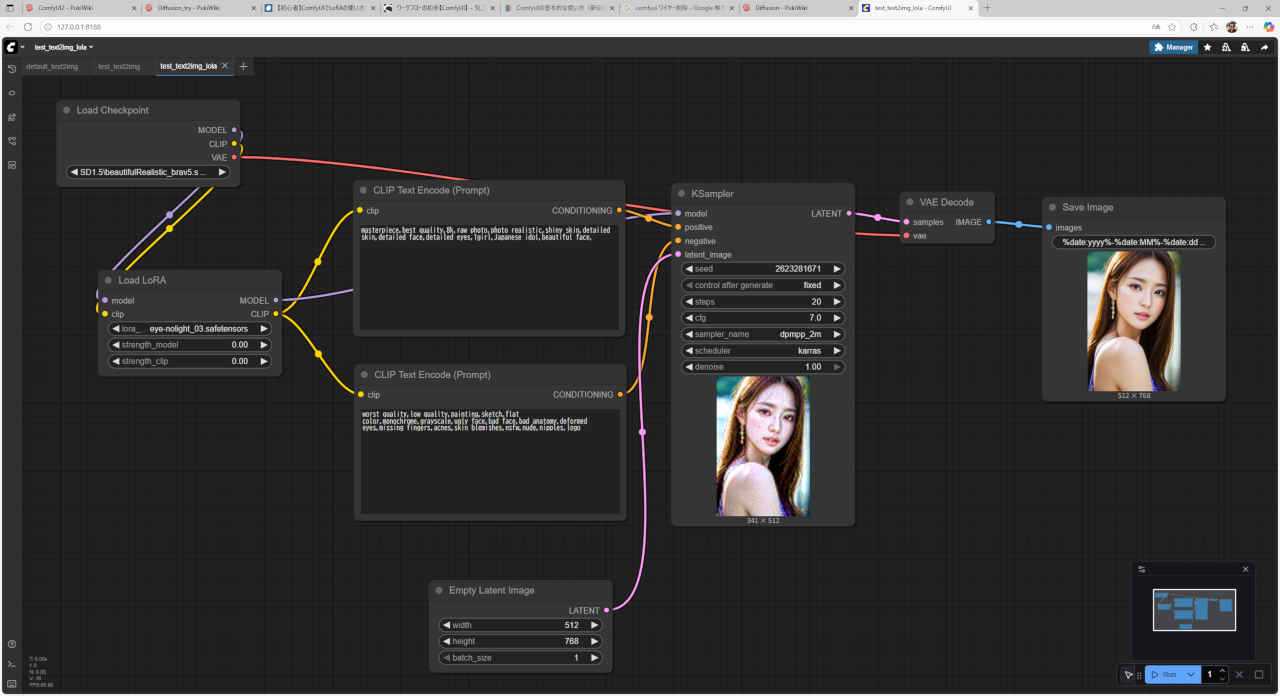Open the queue history sidebar icon

click(12, 69)
